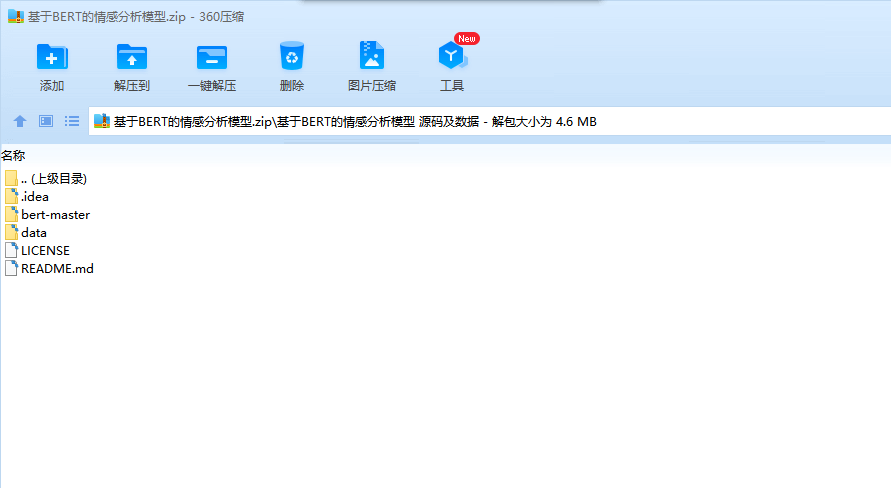
Task: Open the 工具 (Tools) icon with New badge
Action: (453, 55)
